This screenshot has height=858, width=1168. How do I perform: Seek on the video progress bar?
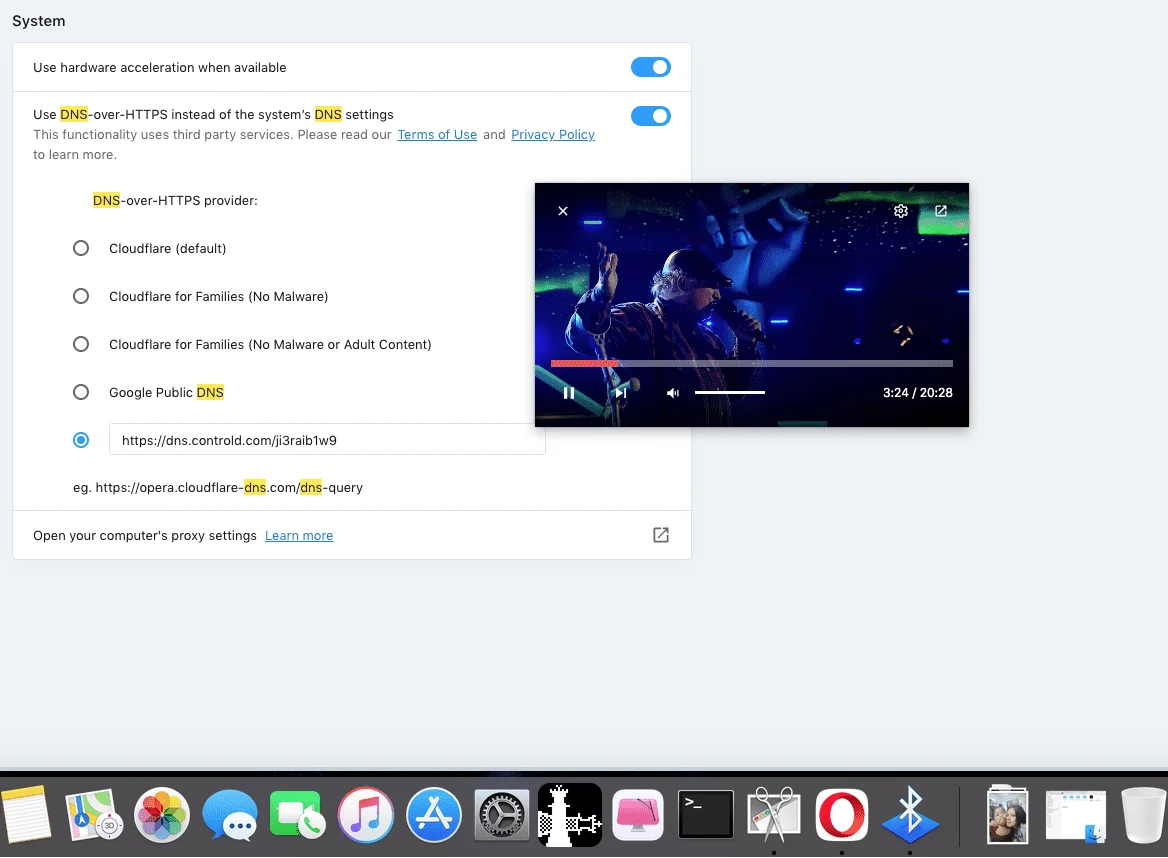(x=752, y=363)
